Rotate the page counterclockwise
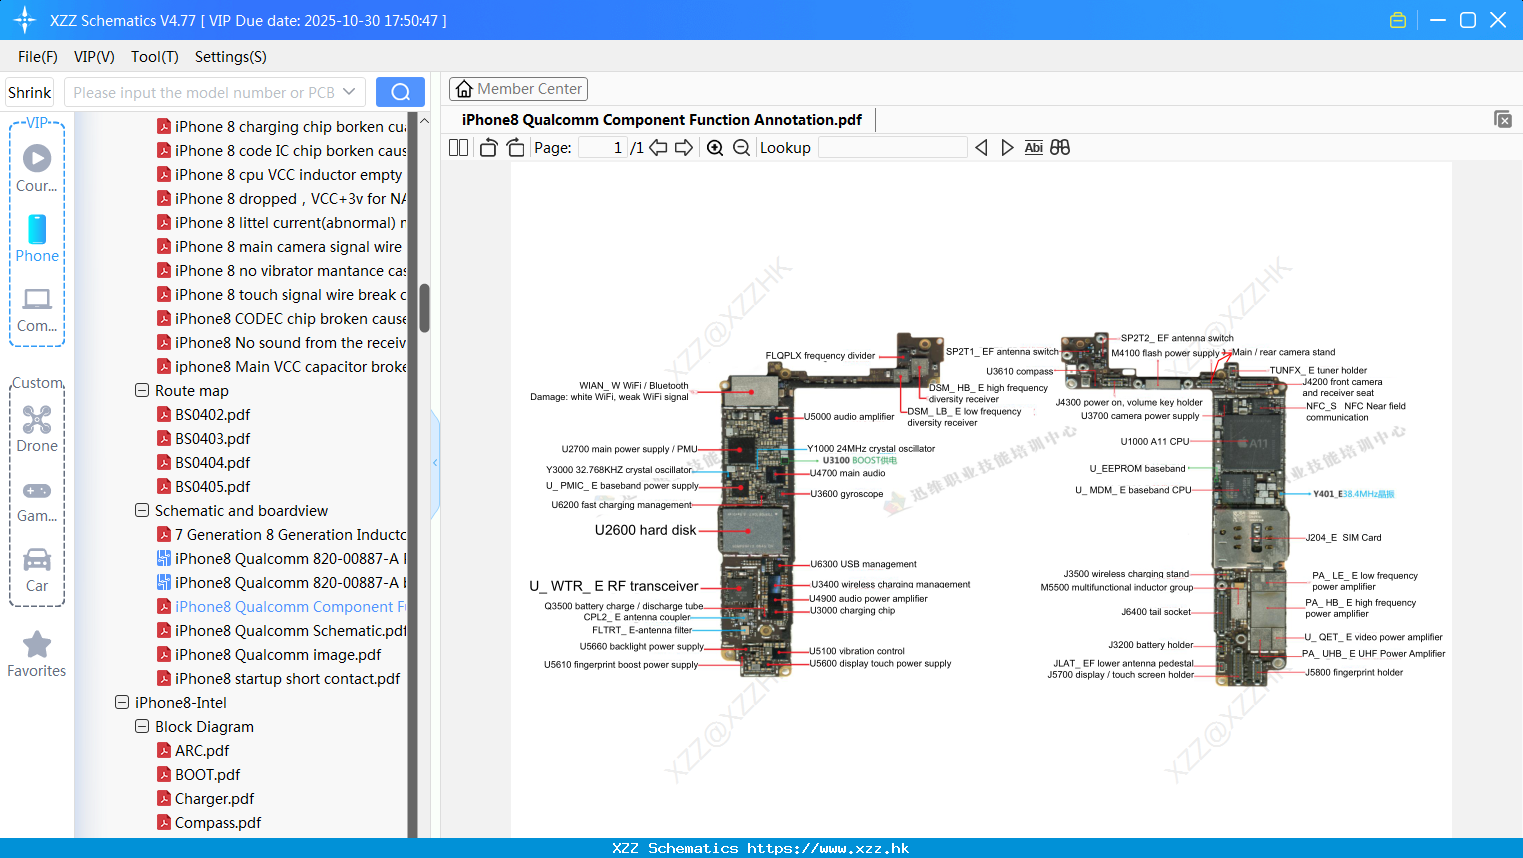Screen dimensions: 1523x858 tap(488, 147)
